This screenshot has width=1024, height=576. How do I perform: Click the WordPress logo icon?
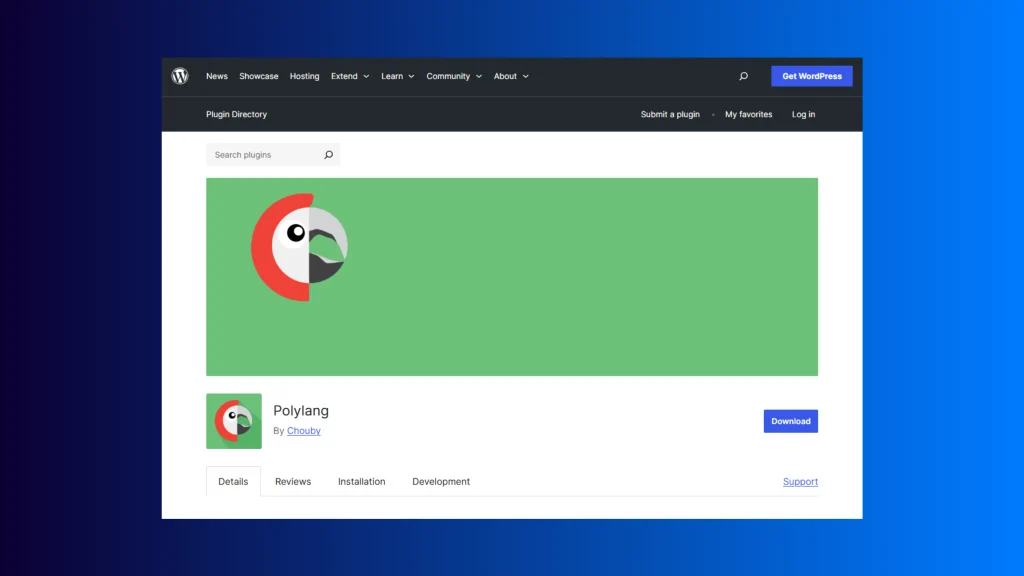click(x=180, y=76)
